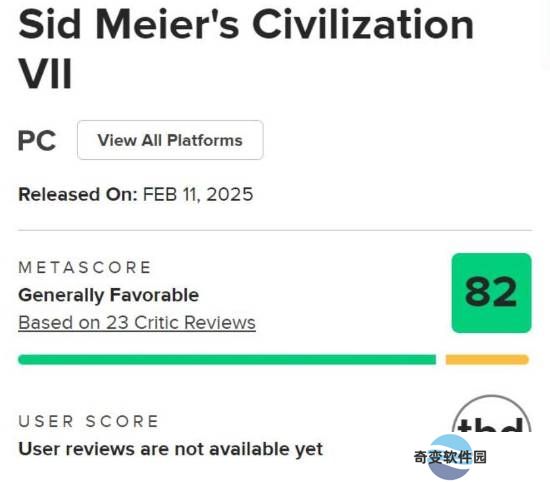The image size is (550, 482).
Task: Click the green 82 Metascore badge
Action: (x=491, y=293)
